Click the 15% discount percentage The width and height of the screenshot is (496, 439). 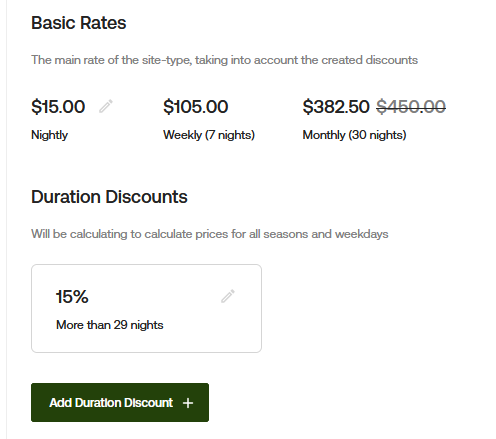[72, 297]
